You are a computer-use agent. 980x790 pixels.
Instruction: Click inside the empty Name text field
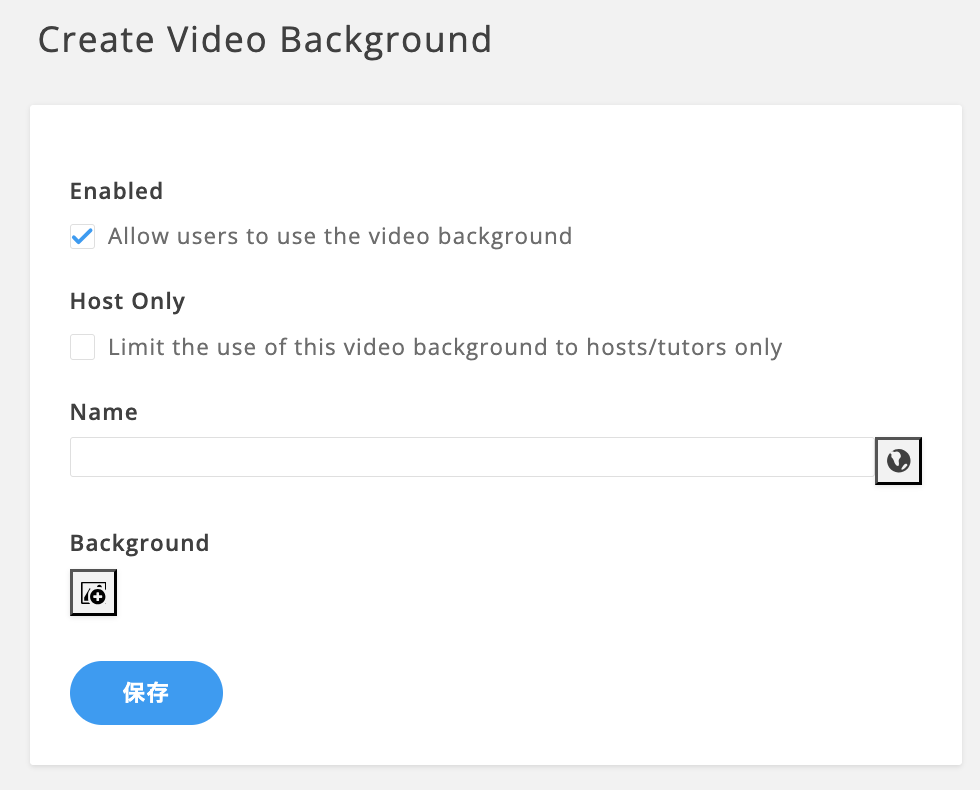[470, 457]
